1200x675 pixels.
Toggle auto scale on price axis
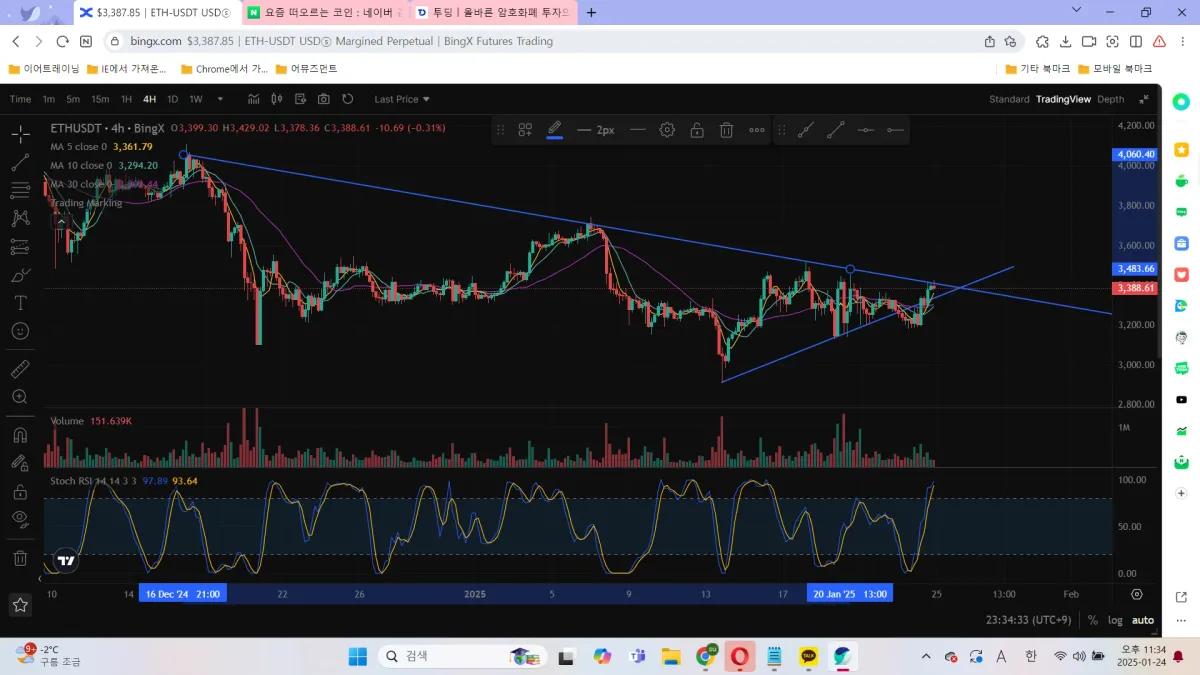click(1142, 620)
